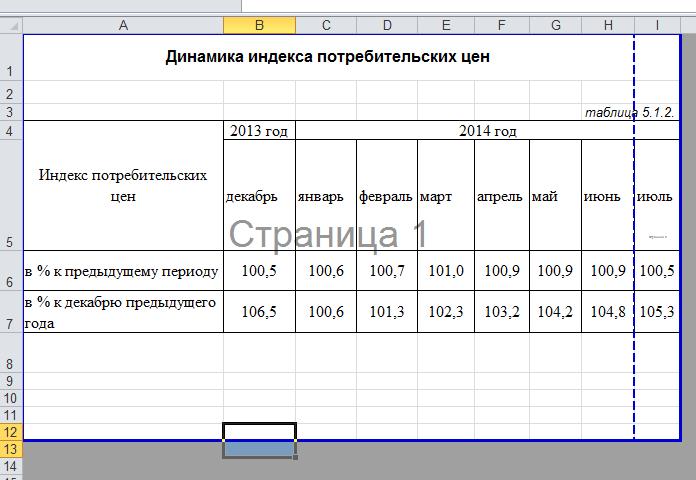Image resolution: width=696 pixels, height=480 pixels.
Task: Select 'в % к предыдущему периоду' label cell
Action: [x=123, y=271]
